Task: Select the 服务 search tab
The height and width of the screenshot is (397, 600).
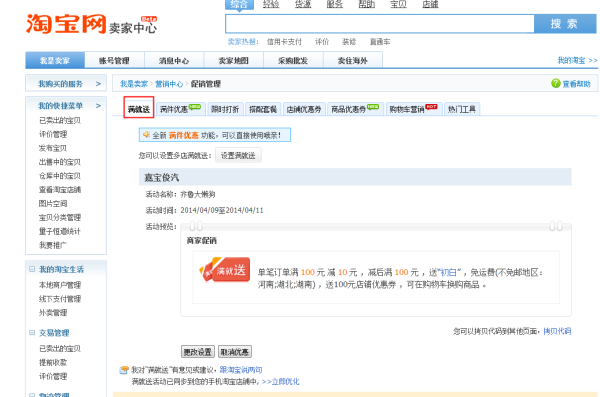Action: [334, 5]
